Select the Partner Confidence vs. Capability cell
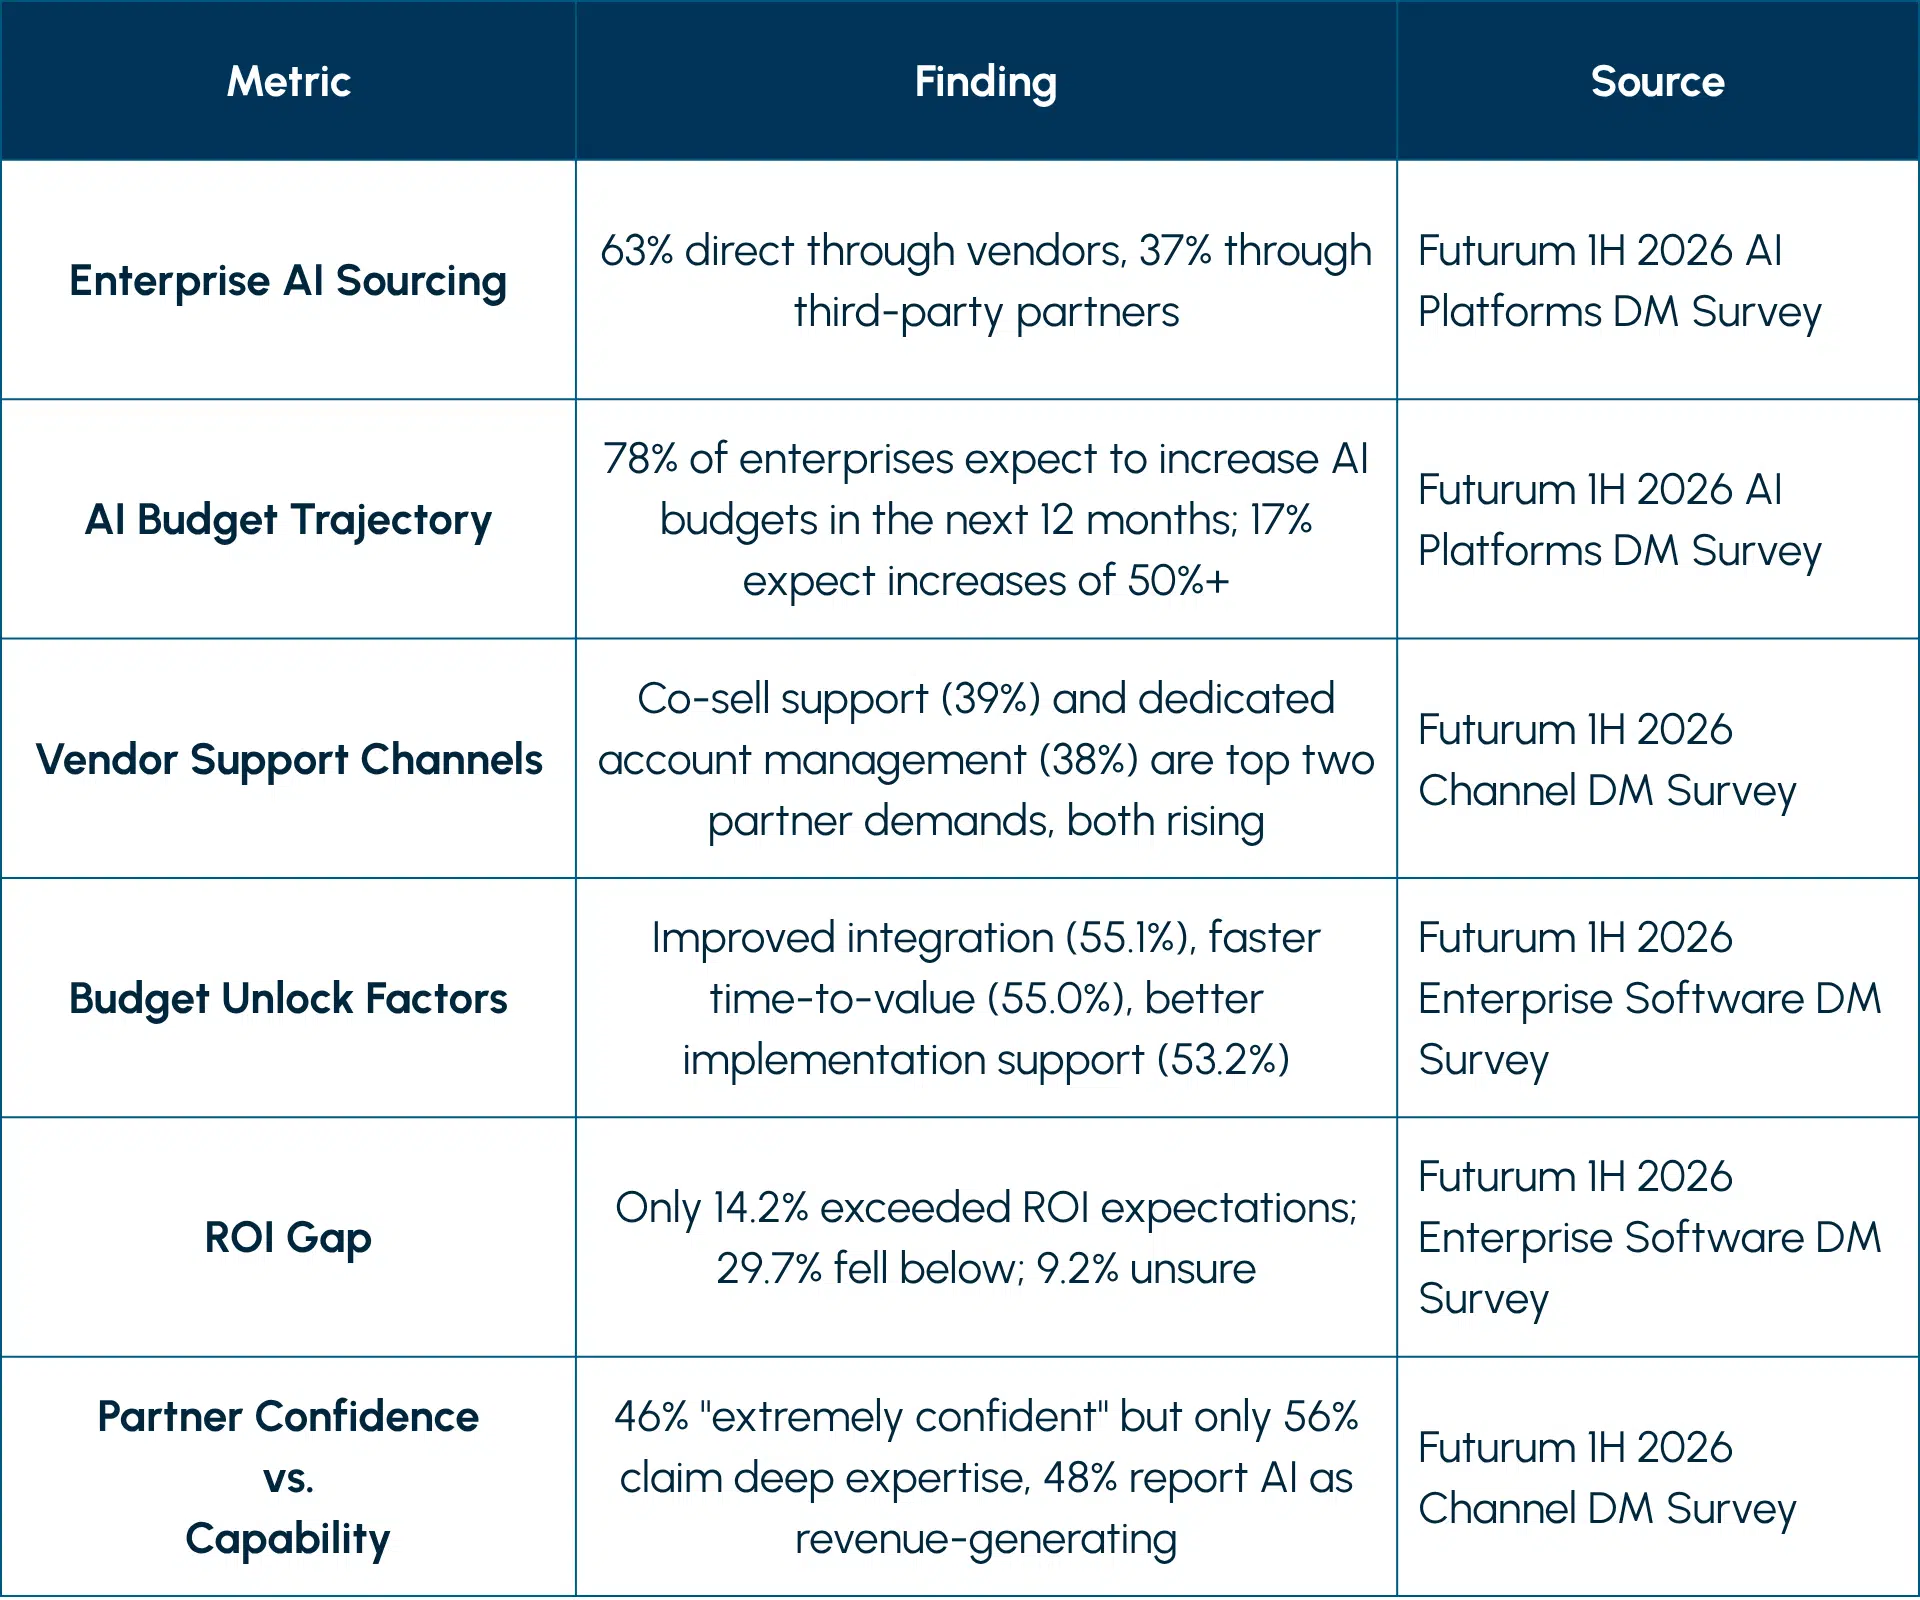 (288, 1477)
